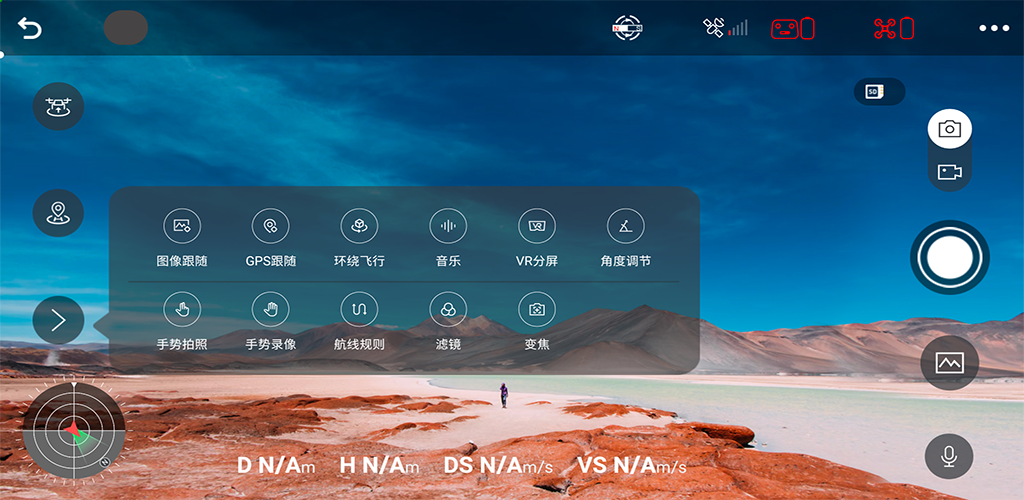This screenshot has width=1024, height=500.
Task: Tap the back arrow icon
Action: tap(29, 28)
